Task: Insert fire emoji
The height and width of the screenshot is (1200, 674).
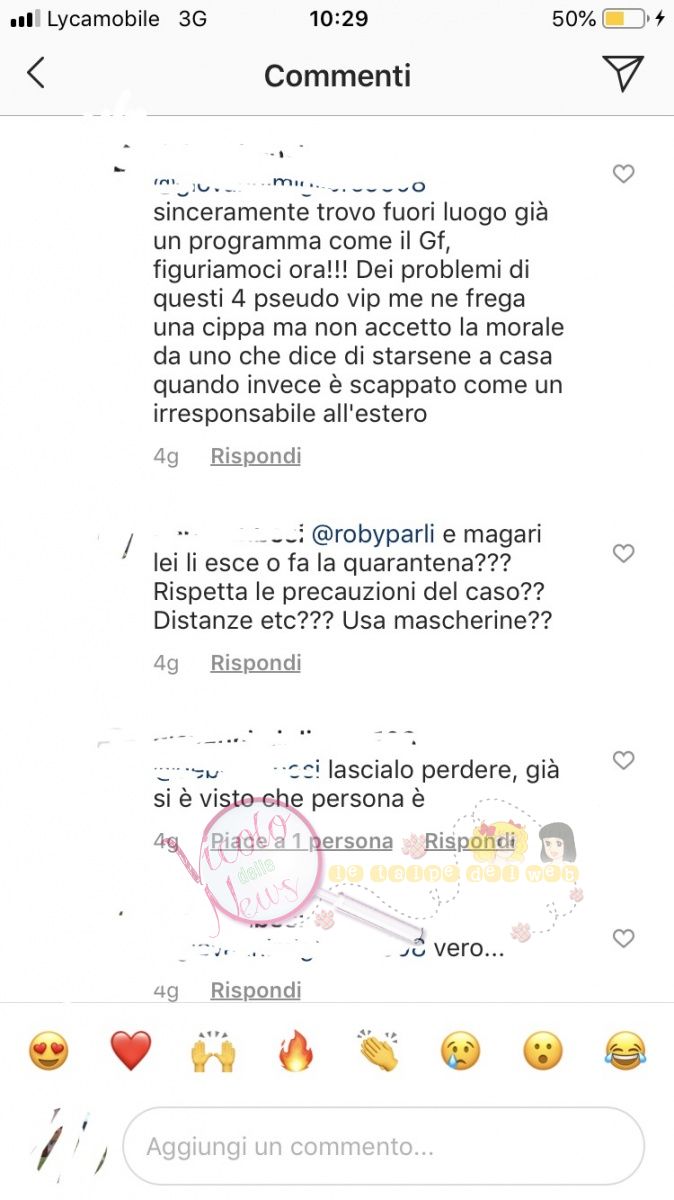Action: click(x=296, y=1051)
